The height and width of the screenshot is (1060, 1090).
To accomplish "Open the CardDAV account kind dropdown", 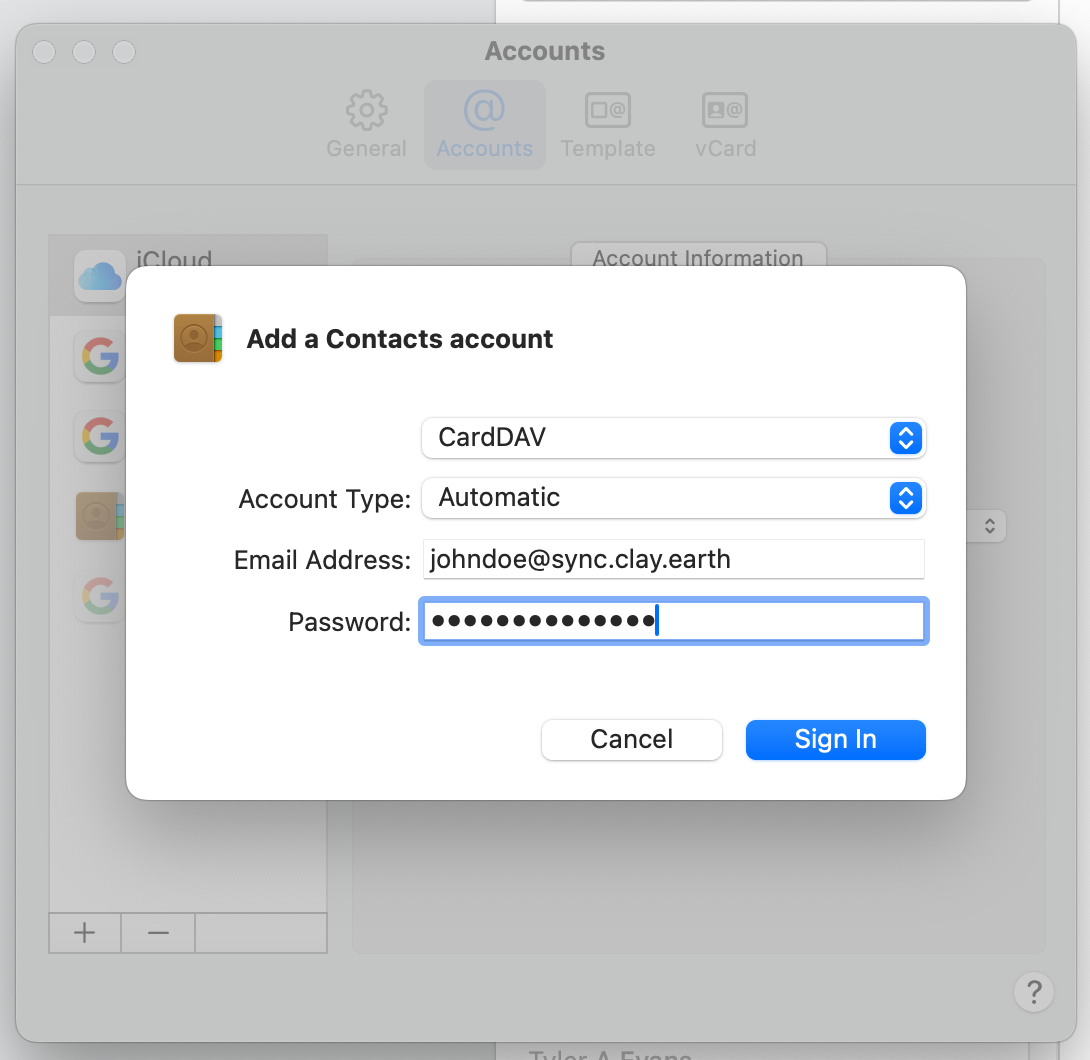I will click(673, 438).
